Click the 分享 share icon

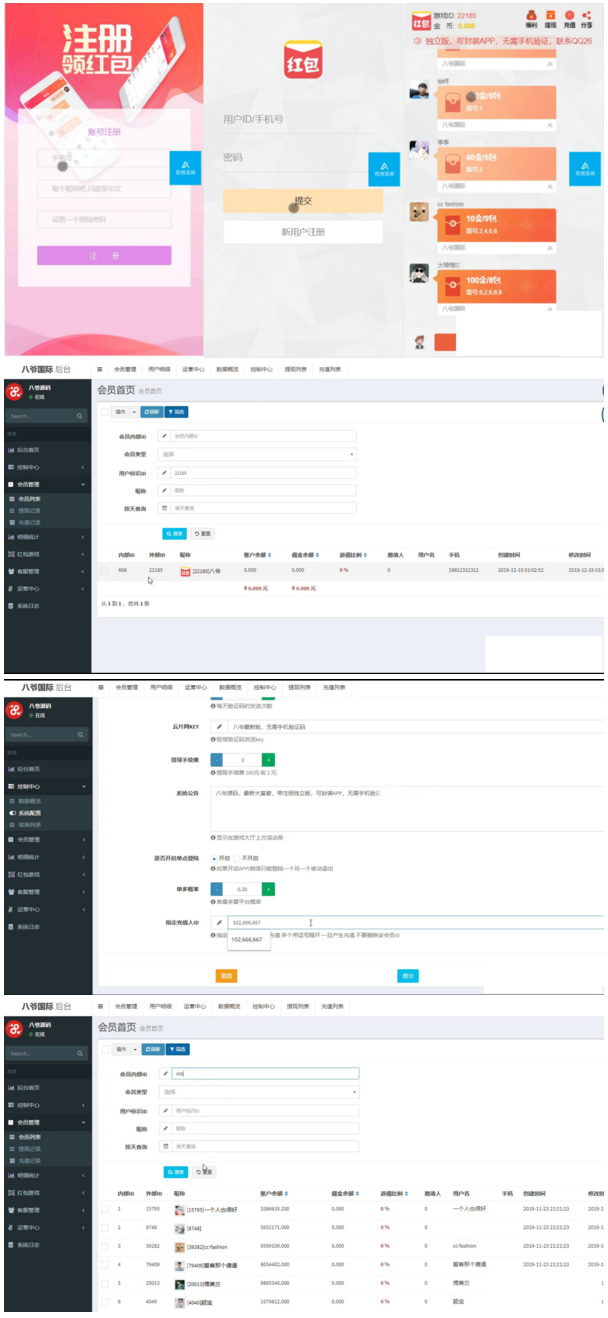coord(587,15)
